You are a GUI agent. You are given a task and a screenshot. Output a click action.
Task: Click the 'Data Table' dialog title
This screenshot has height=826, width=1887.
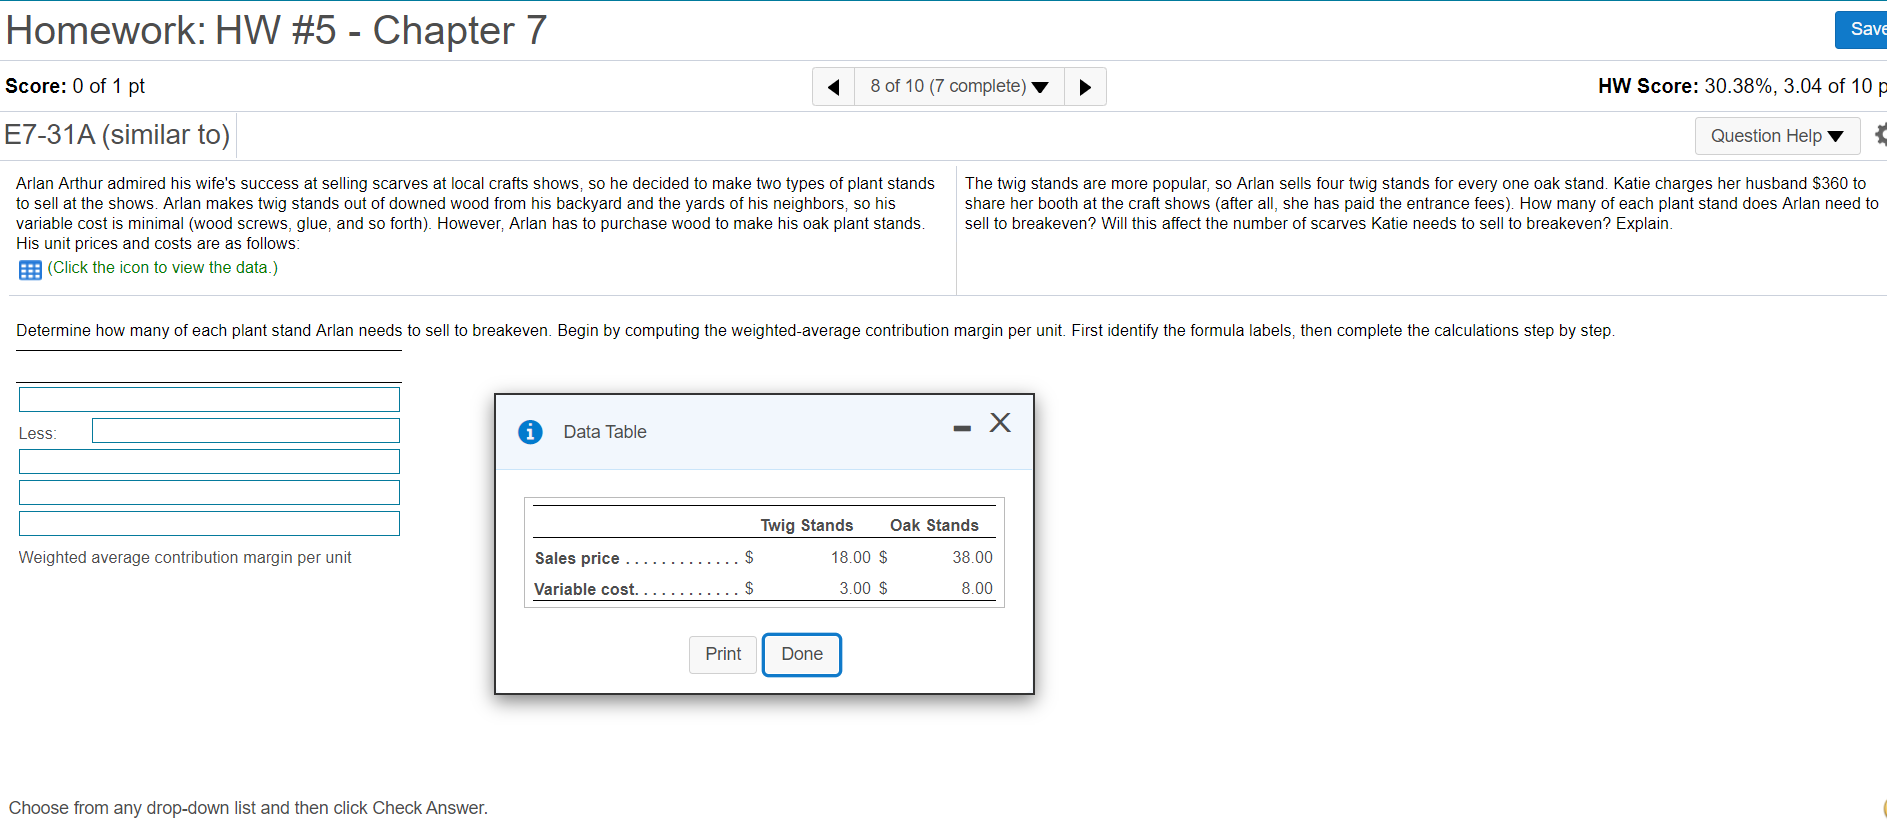(x=605, y=432)
